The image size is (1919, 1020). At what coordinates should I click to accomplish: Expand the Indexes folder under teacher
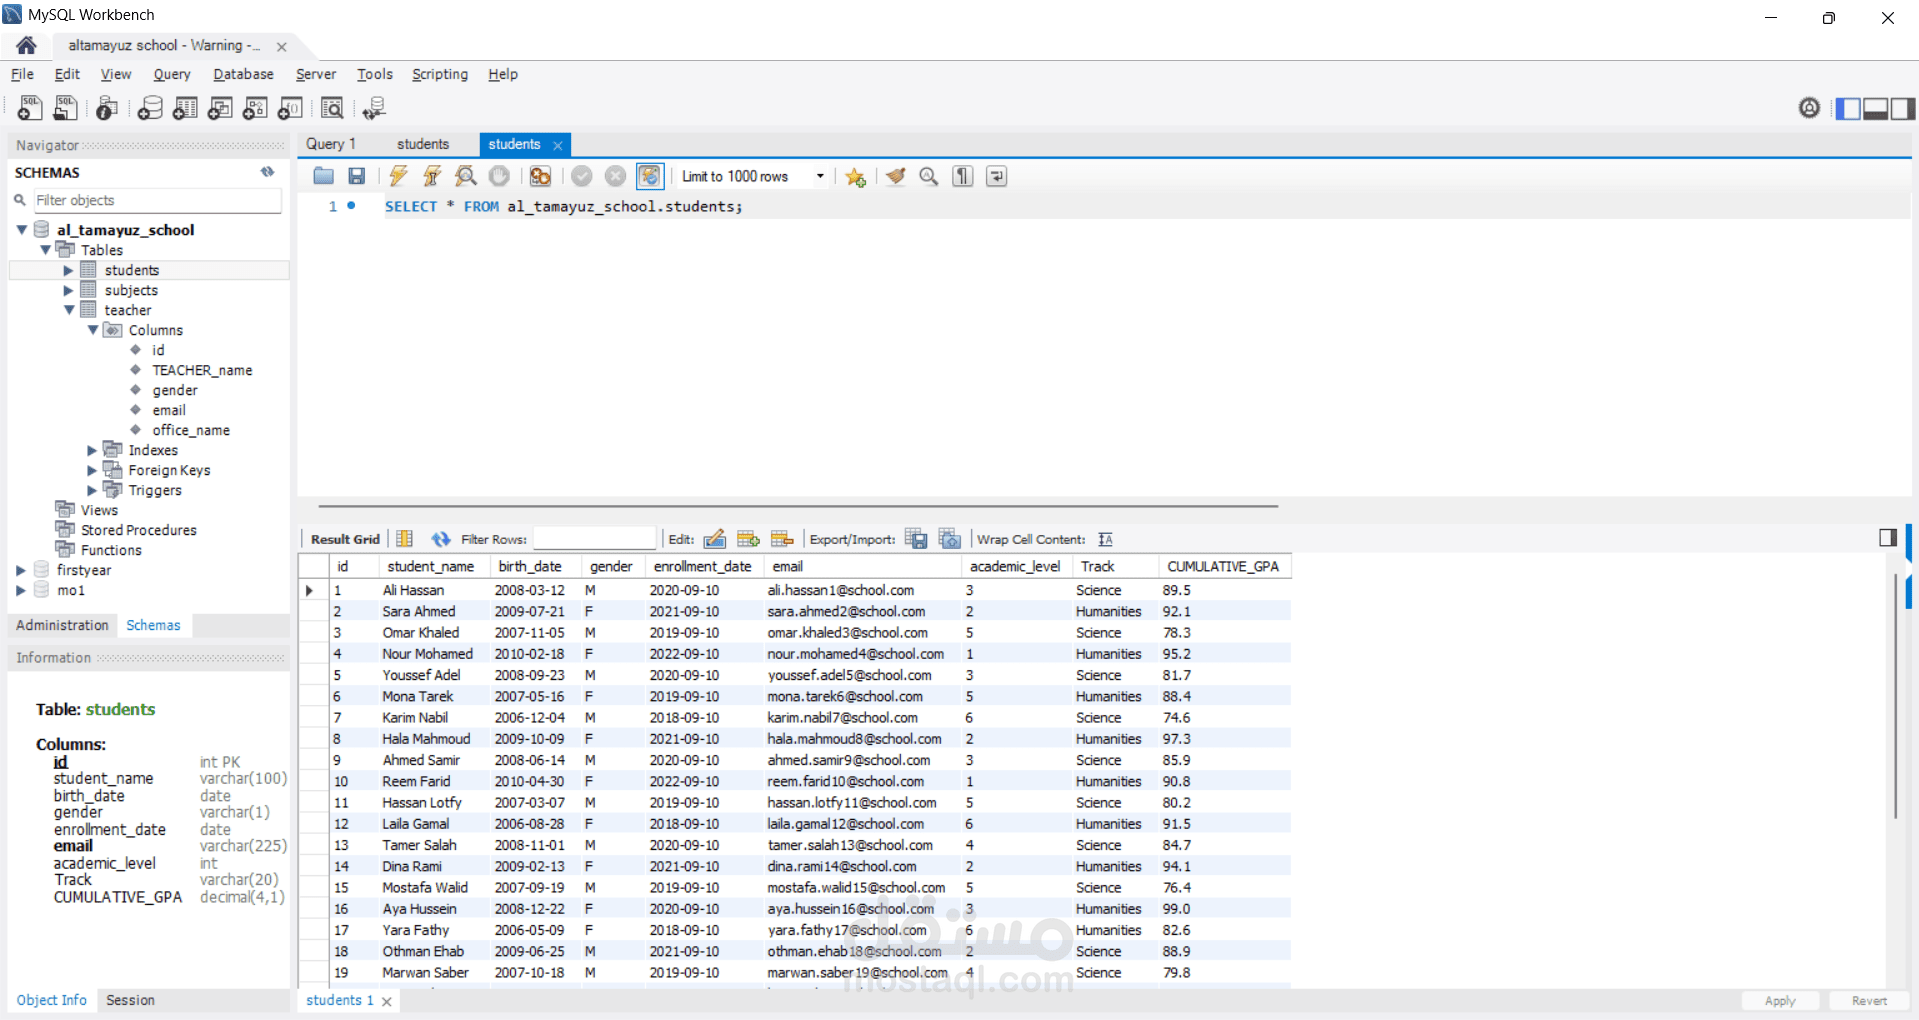pos(92,450)
